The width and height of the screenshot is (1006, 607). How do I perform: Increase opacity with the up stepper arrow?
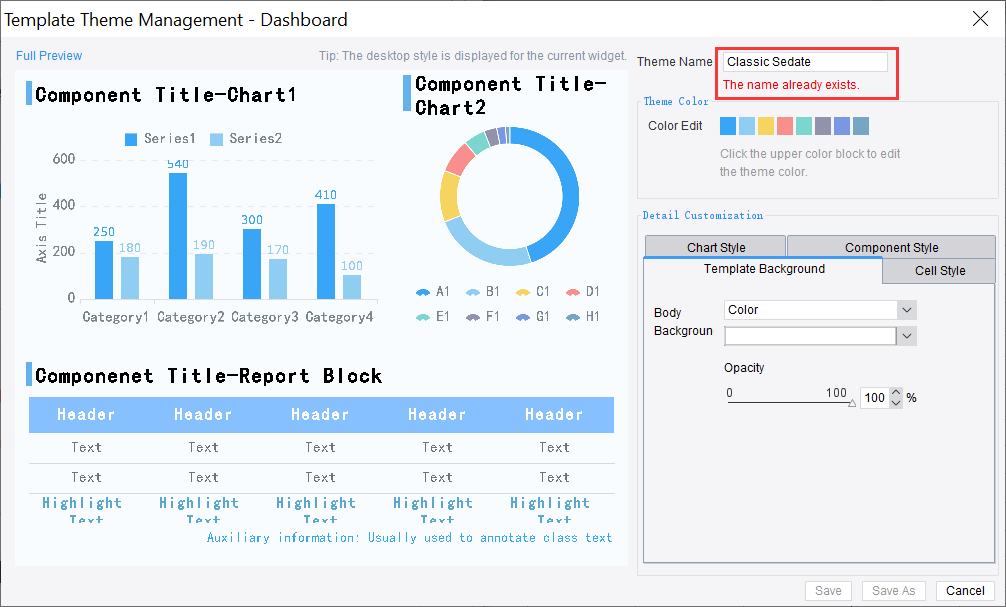[896, 393]
